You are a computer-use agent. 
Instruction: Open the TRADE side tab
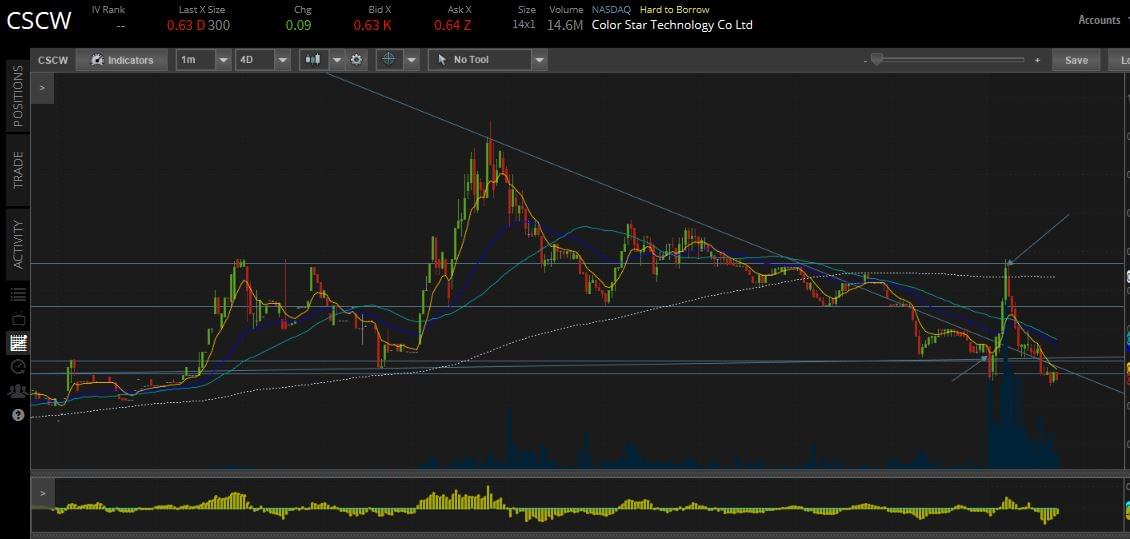tap(18, 169)
